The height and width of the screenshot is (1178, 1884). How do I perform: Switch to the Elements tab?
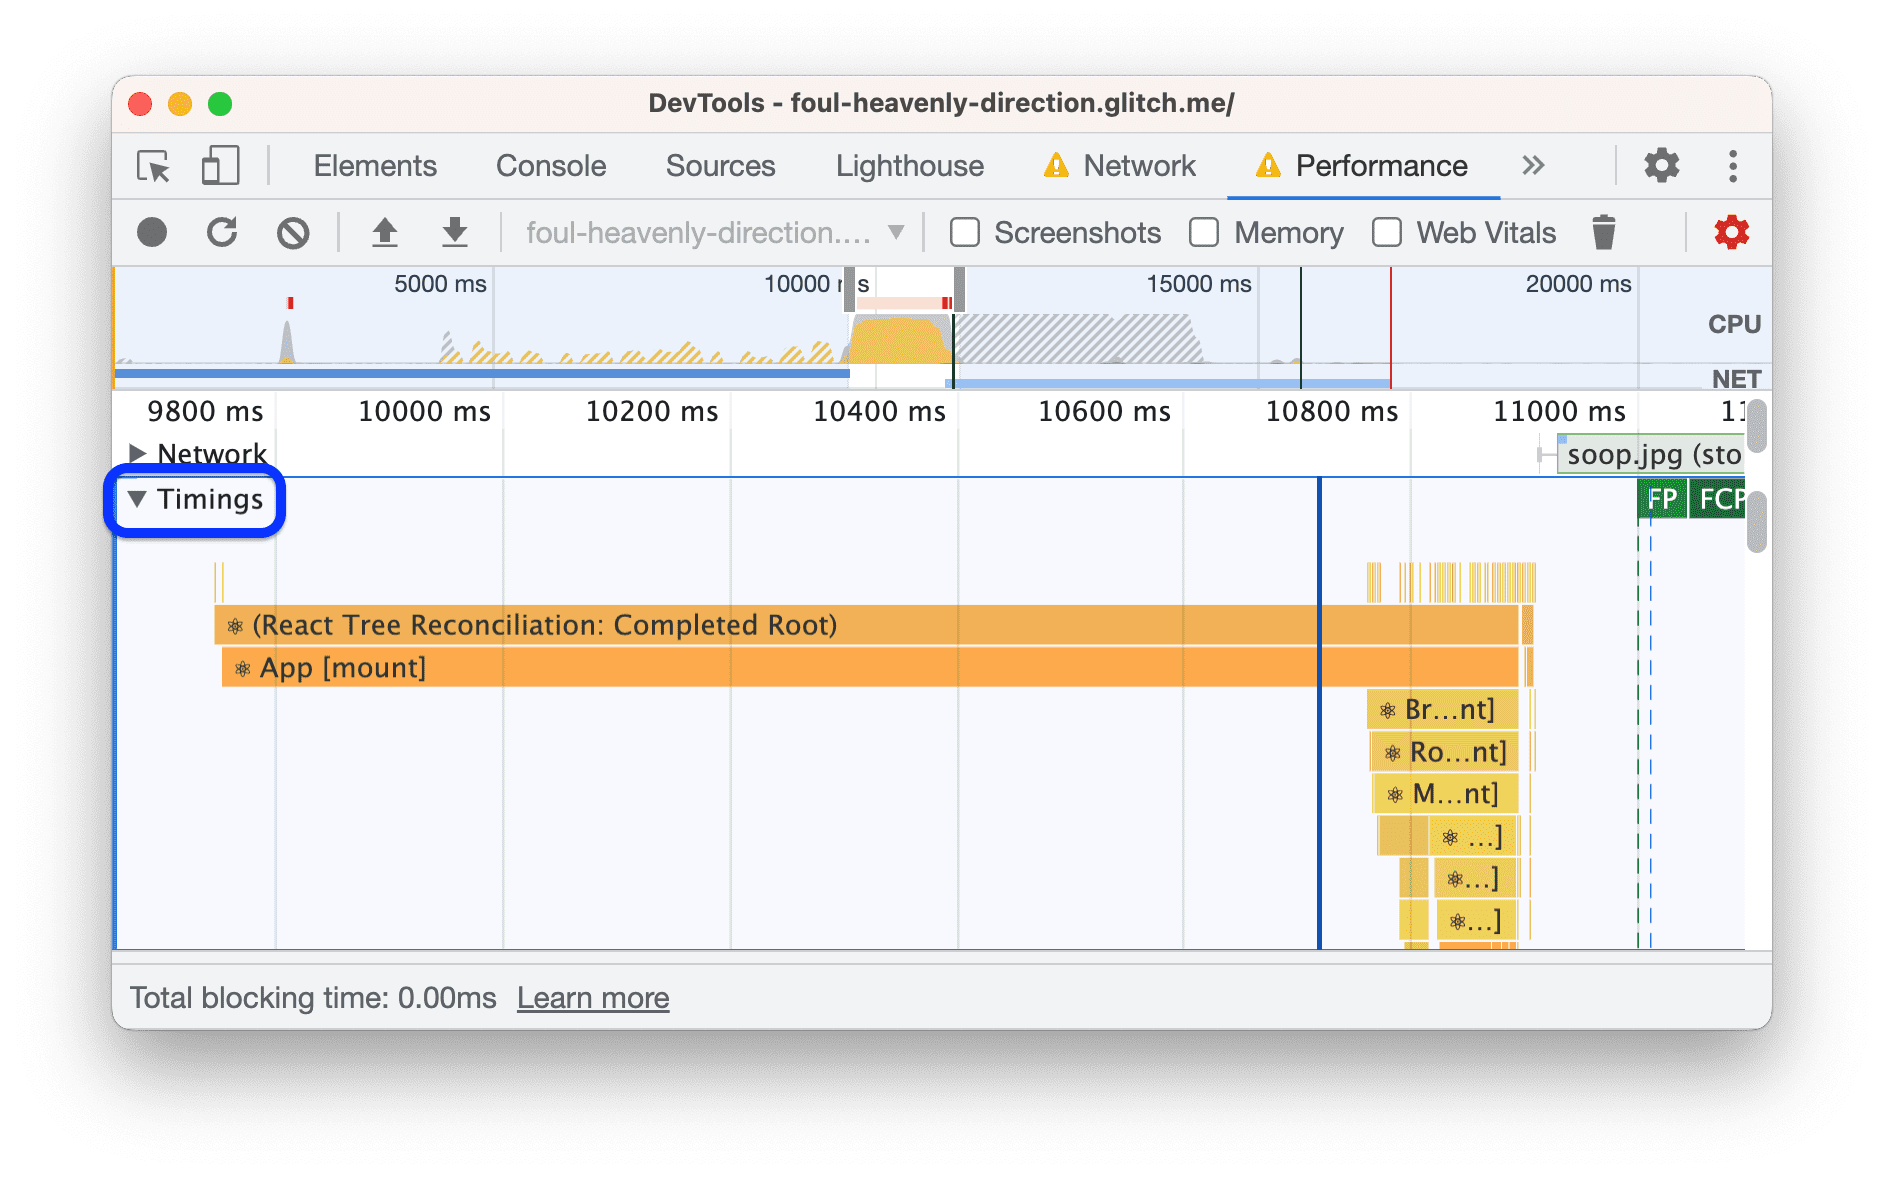point(375,166)
